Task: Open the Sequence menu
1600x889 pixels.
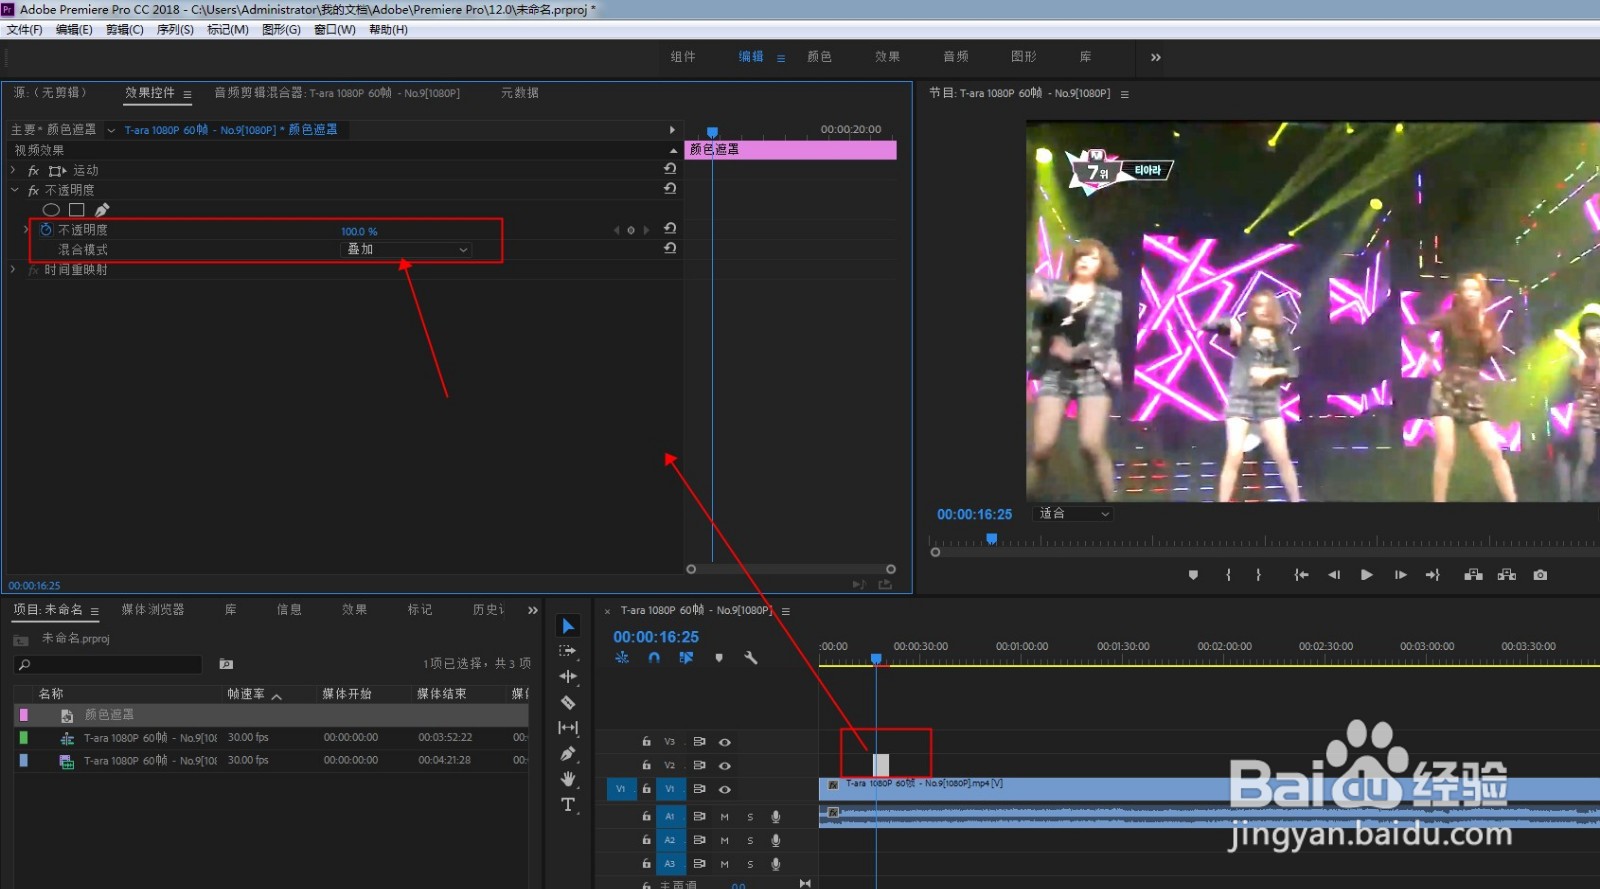Action: (175, 30)
